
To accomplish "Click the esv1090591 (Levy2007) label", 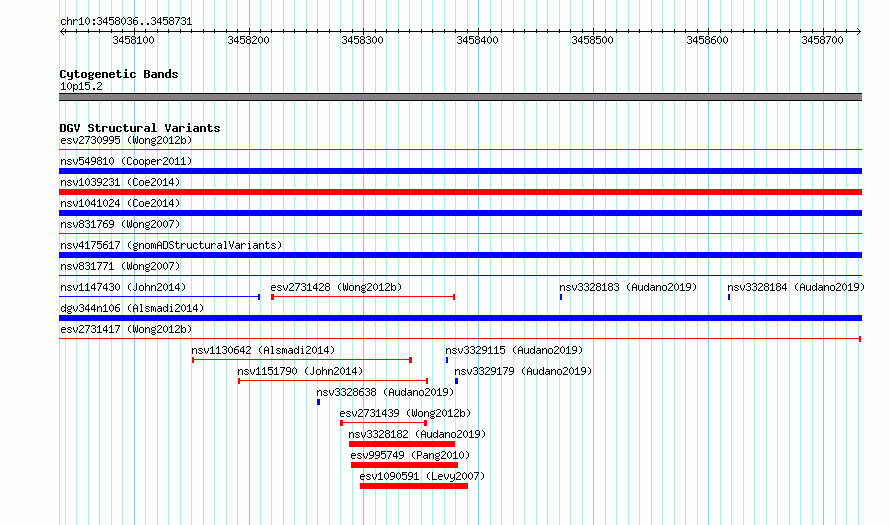I will click(x=422, y=476).
